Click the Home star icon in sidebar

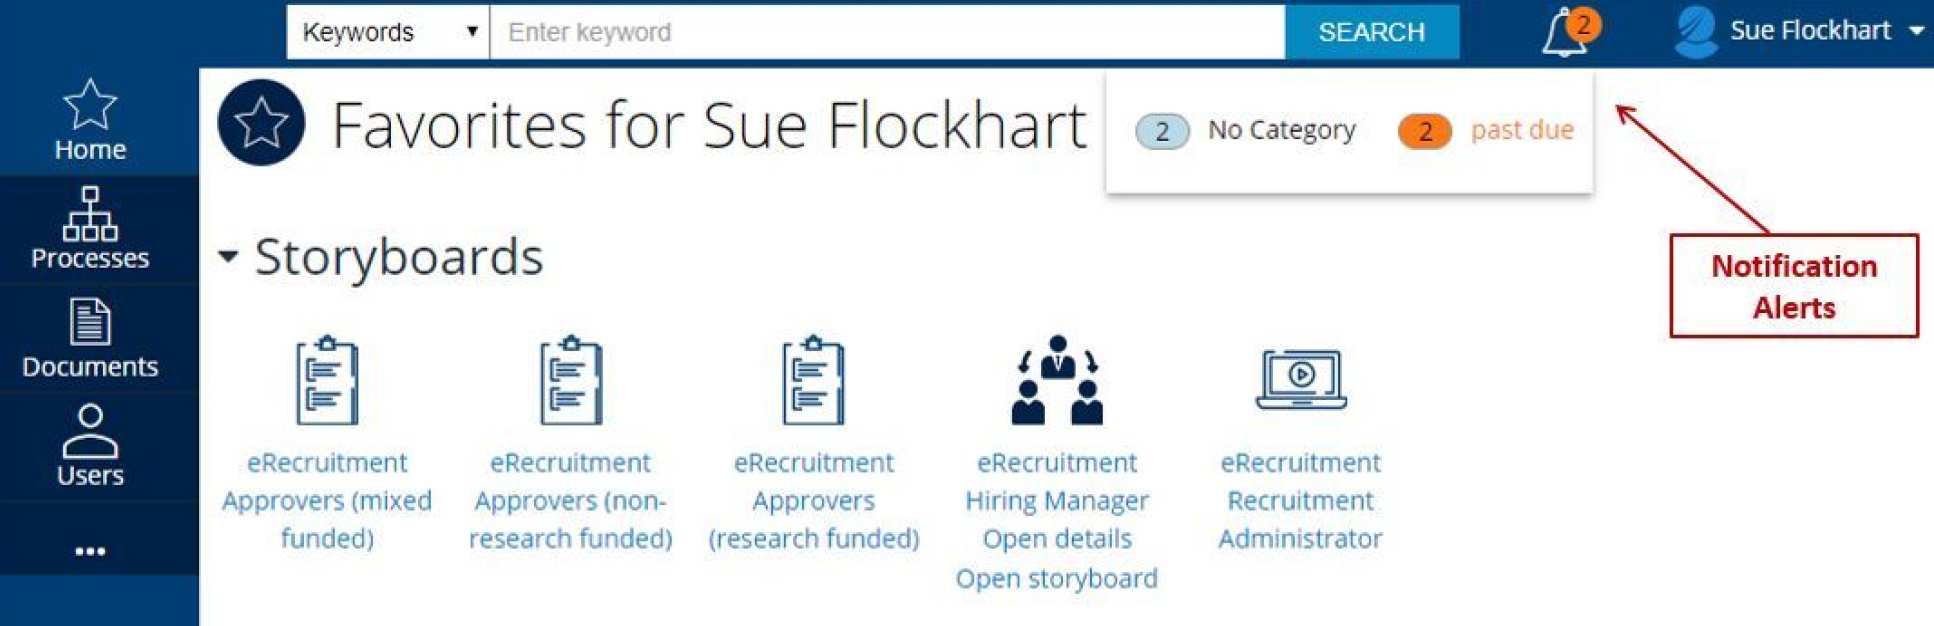click(x=90, y=105)
